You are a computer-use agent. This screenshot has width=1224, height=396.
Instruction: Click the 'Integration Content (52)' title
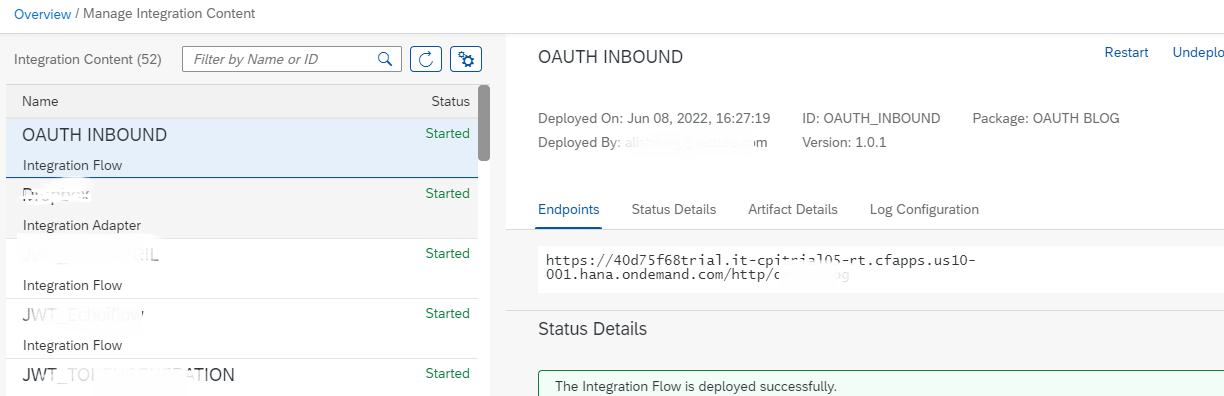pyautogui.click(x=88, y=59)
